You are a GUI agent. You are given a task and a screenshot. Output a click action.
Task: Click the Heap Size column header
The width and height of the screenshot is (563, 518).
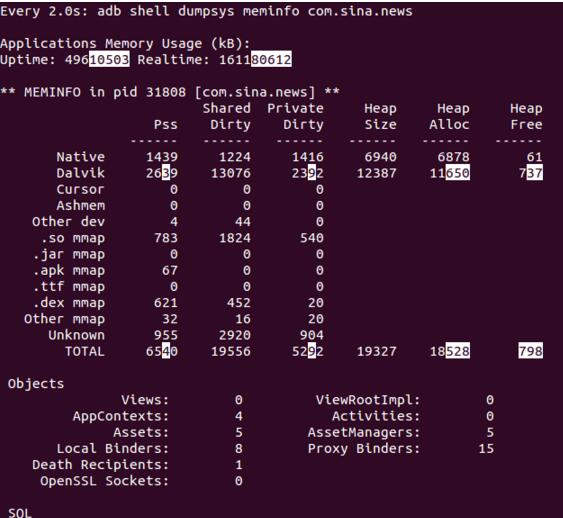coord(381,116)
